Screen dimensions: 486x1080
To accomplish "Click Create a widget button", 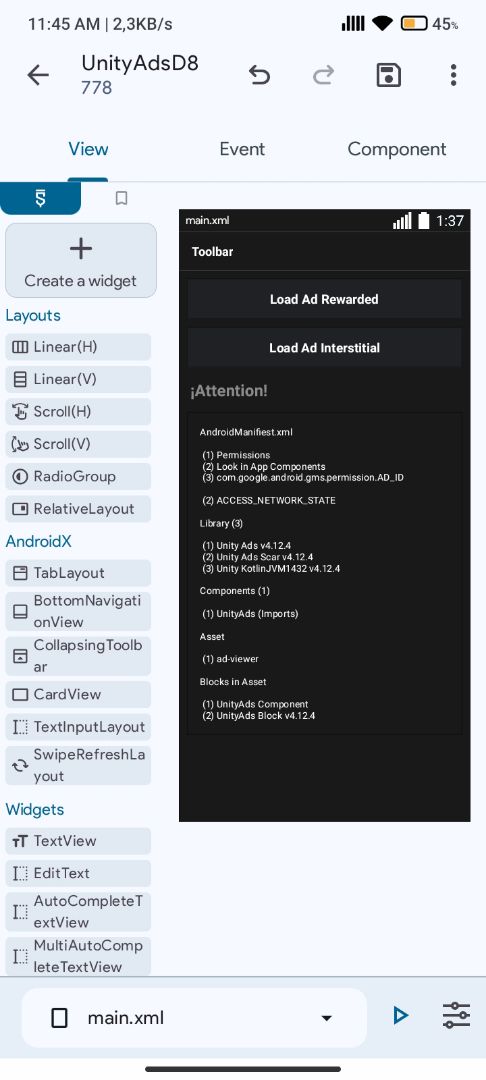I will point(81,260).
